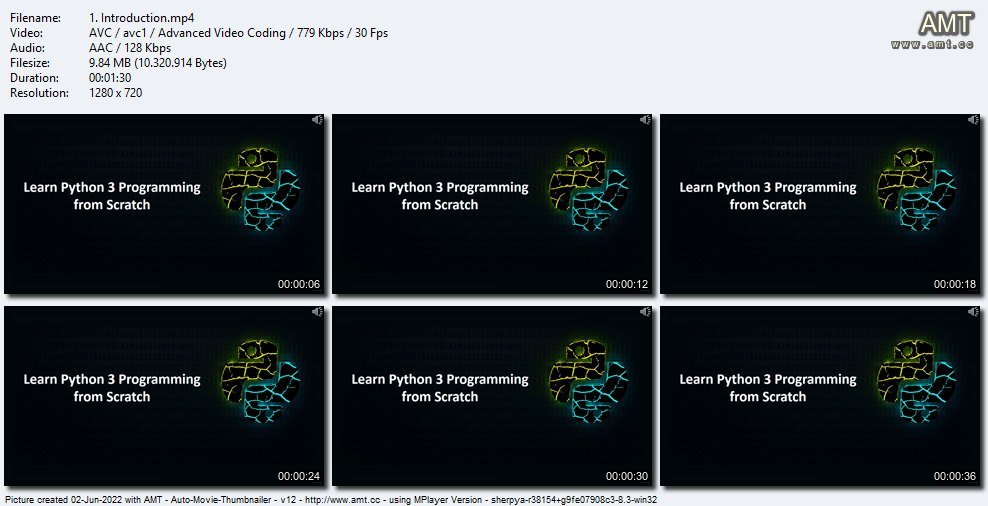The height and width of the screenshot is (506, 988).
Task: Click the resolution value 1280 x 720
Action: (116, 93)
